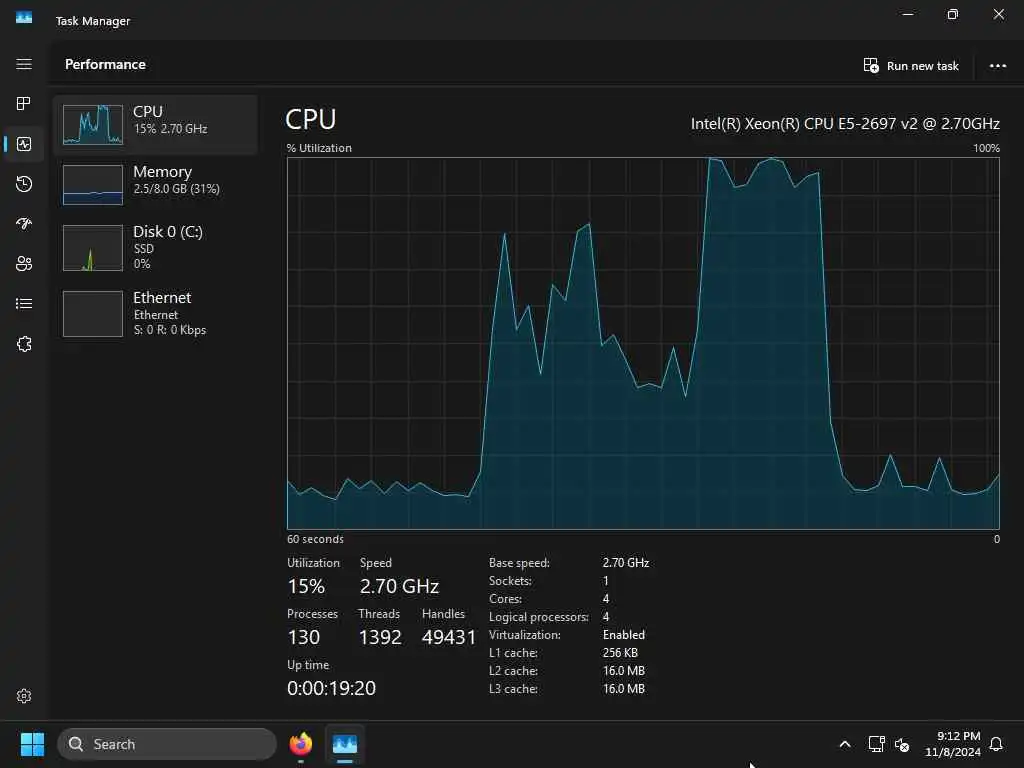
Task: Click the Memory mini graph thumbnail
Action: [x=93, y=184]
